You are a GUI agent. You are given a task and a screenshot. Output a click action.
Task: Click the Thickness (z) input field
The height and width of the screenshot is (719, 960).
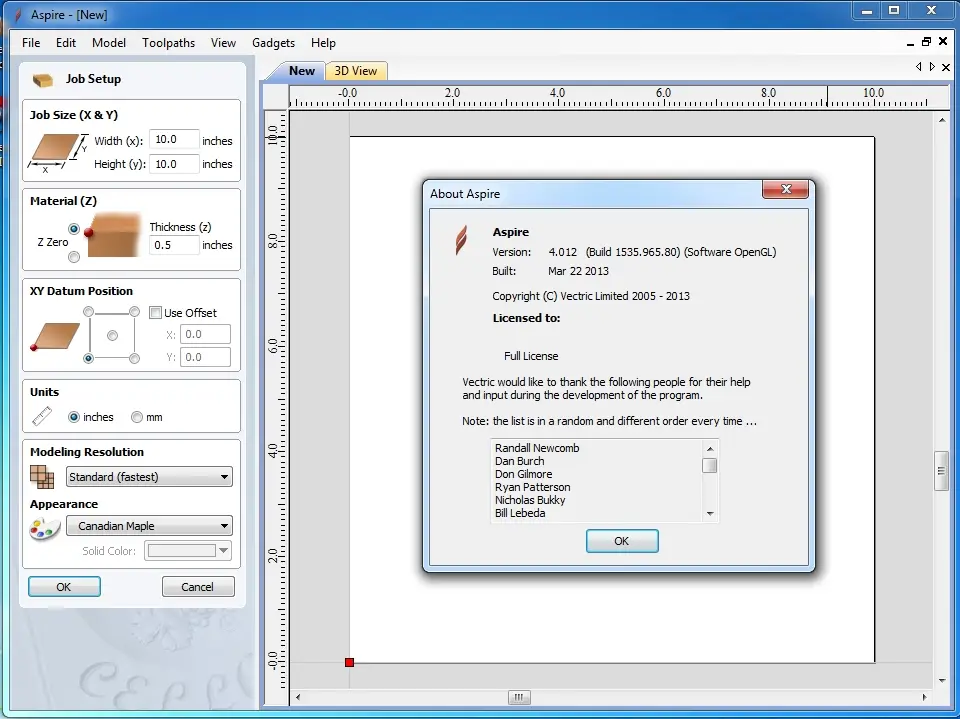[x=174, y=245]
